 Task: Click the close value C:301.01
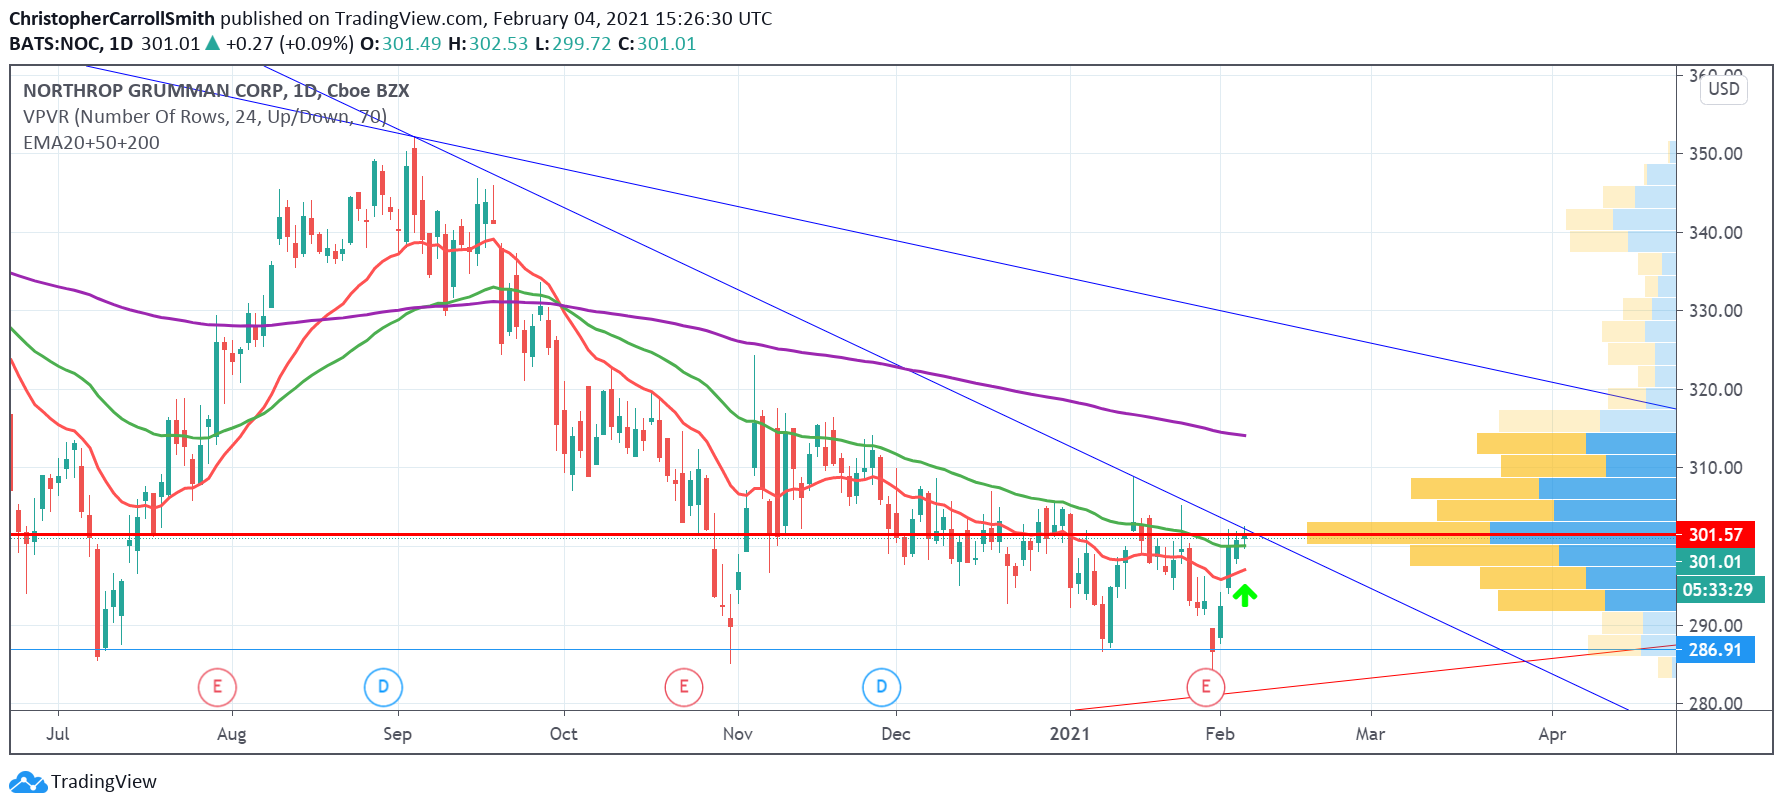[x=657, y=44]
